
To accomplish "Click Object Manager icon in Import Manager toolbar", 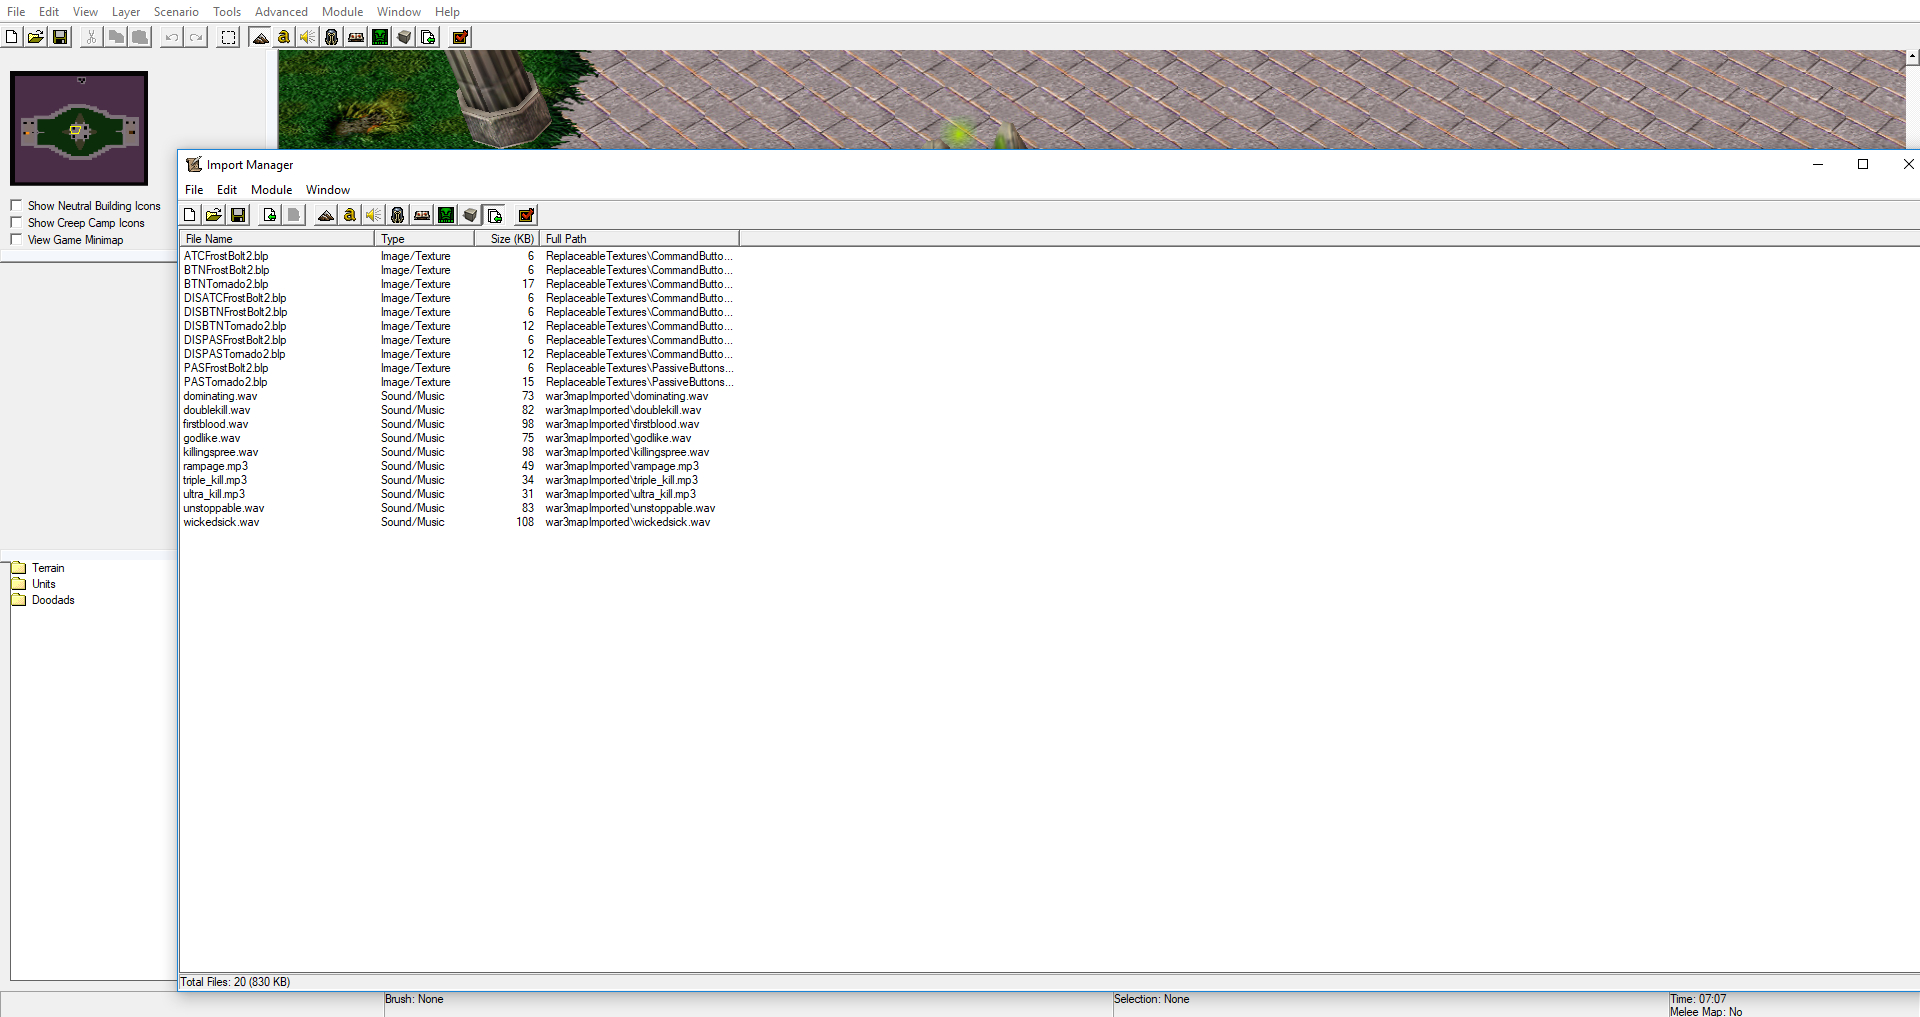I will coord(470,215).
